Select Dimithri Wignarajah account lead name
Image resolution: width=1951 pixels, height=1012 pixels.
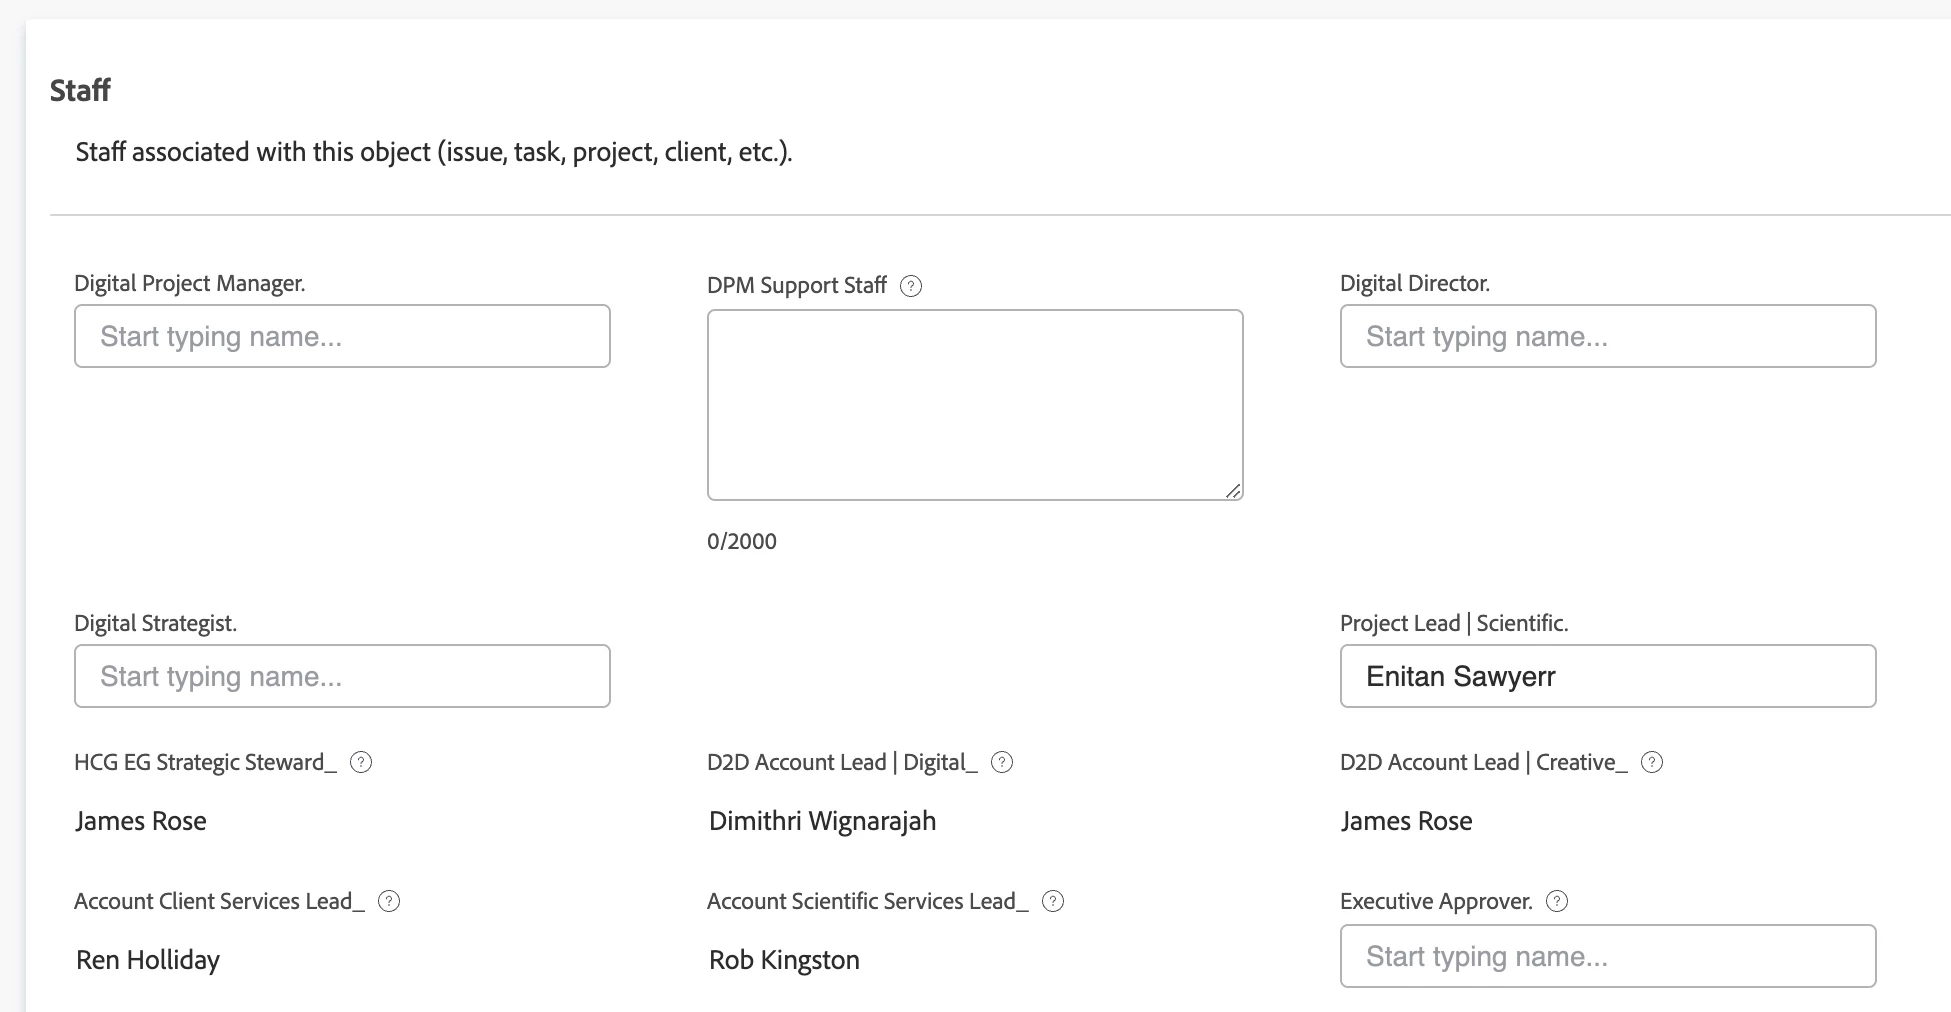[822, 821]
